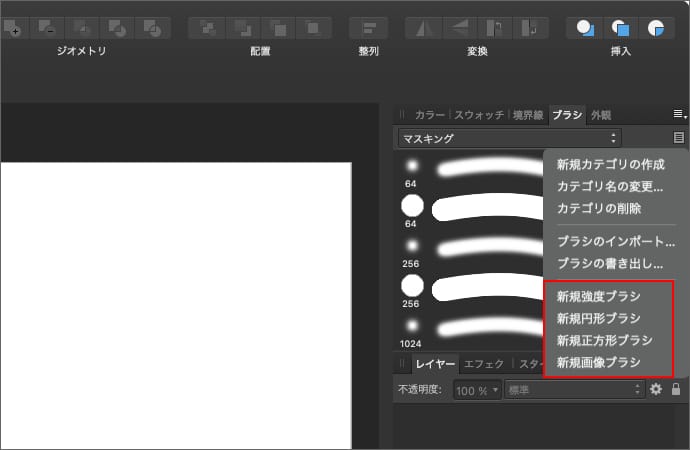Open the マスキング brush category dropdown
This screenshot has height=450, width=690.
click(509, 138)
